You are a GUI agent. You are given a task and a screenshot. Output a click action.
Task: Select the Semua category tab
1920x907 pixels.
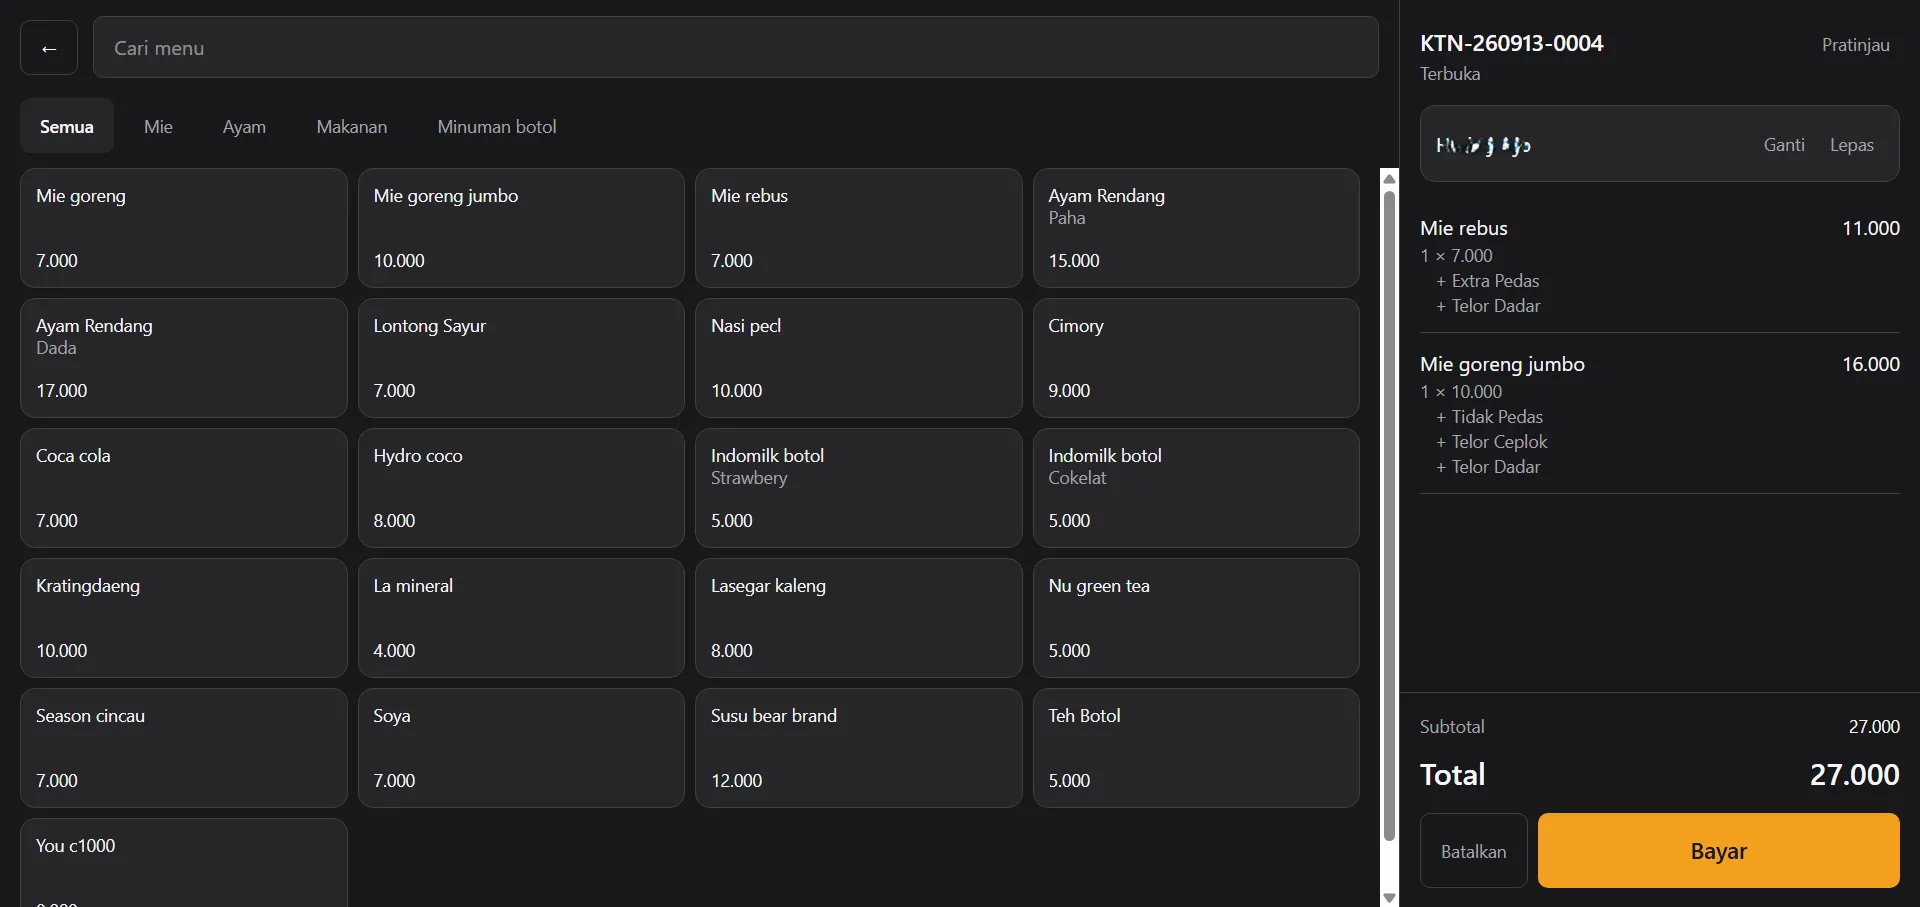(67, 126)
